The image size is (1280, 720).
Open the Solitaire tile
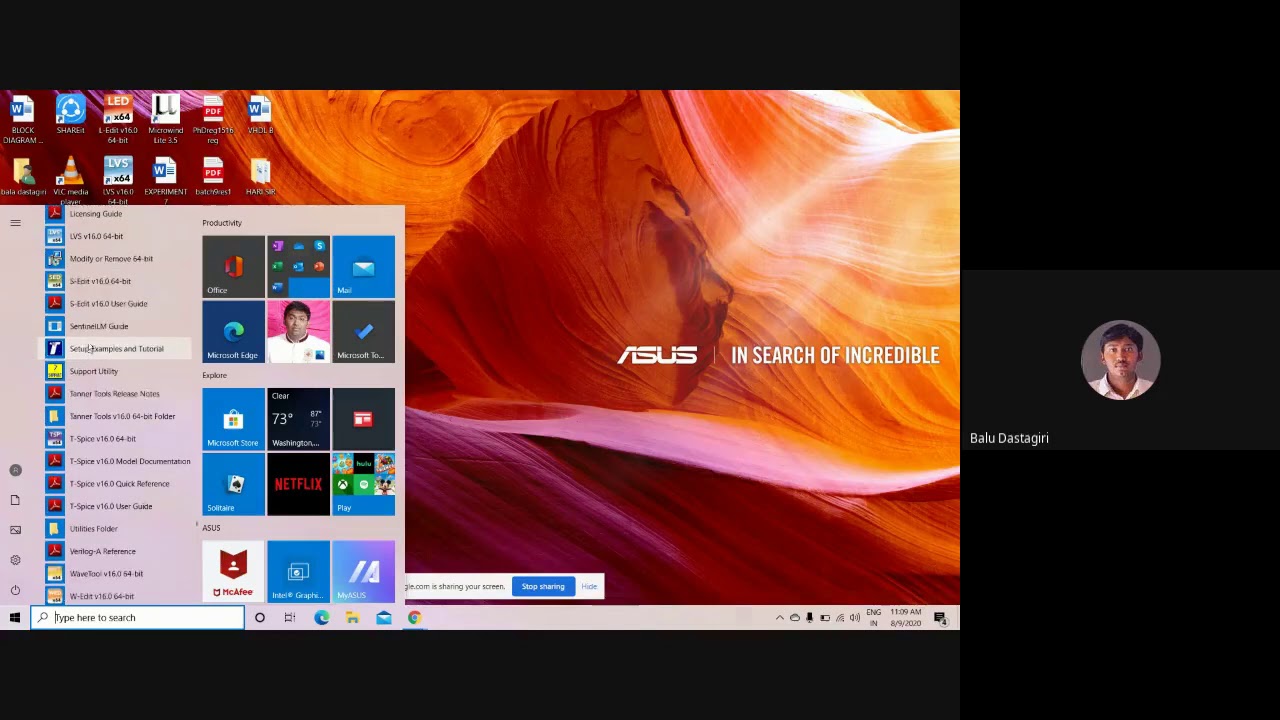233,484
